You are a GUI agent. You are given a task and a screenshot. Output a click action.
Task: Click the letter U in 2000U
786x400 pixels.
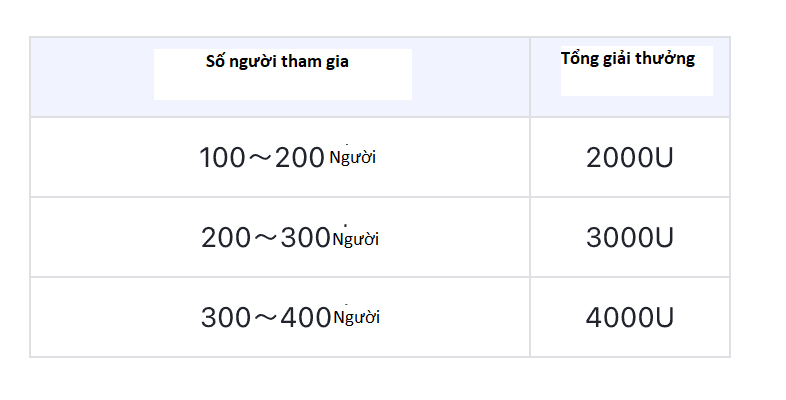tap(664, 157)
